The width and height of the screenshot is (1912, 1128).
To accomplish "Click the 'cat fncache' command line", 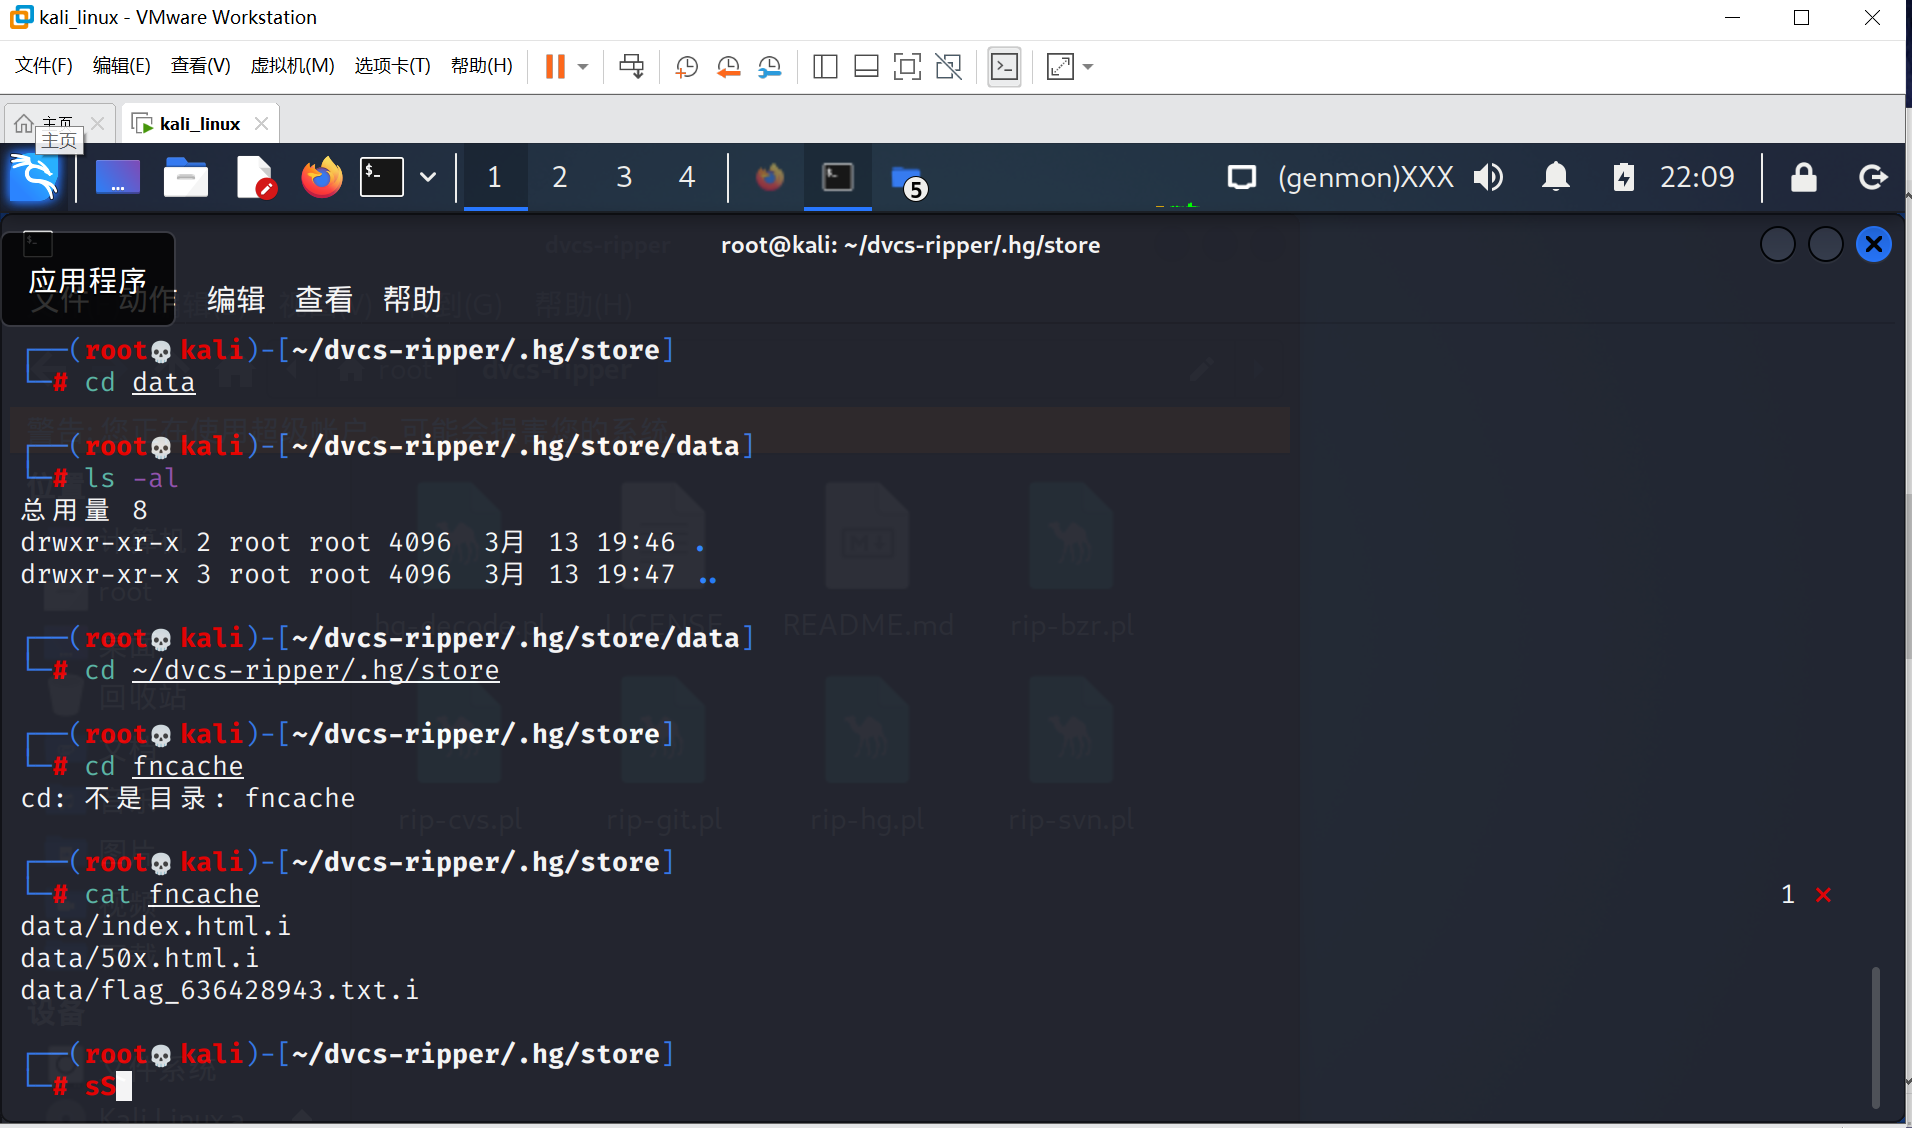I will (x=172, y=894).
